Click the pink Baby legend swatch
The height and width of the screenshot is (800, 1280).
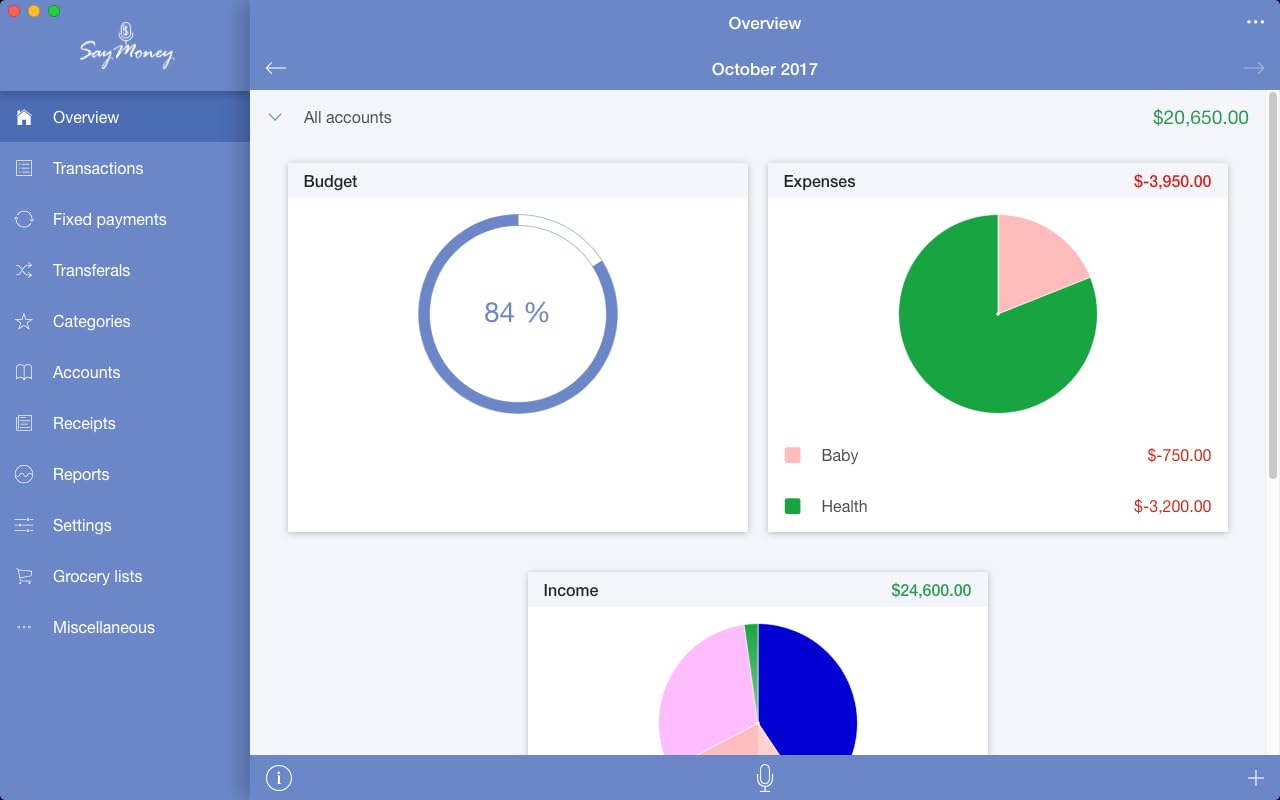click(793, 455)
